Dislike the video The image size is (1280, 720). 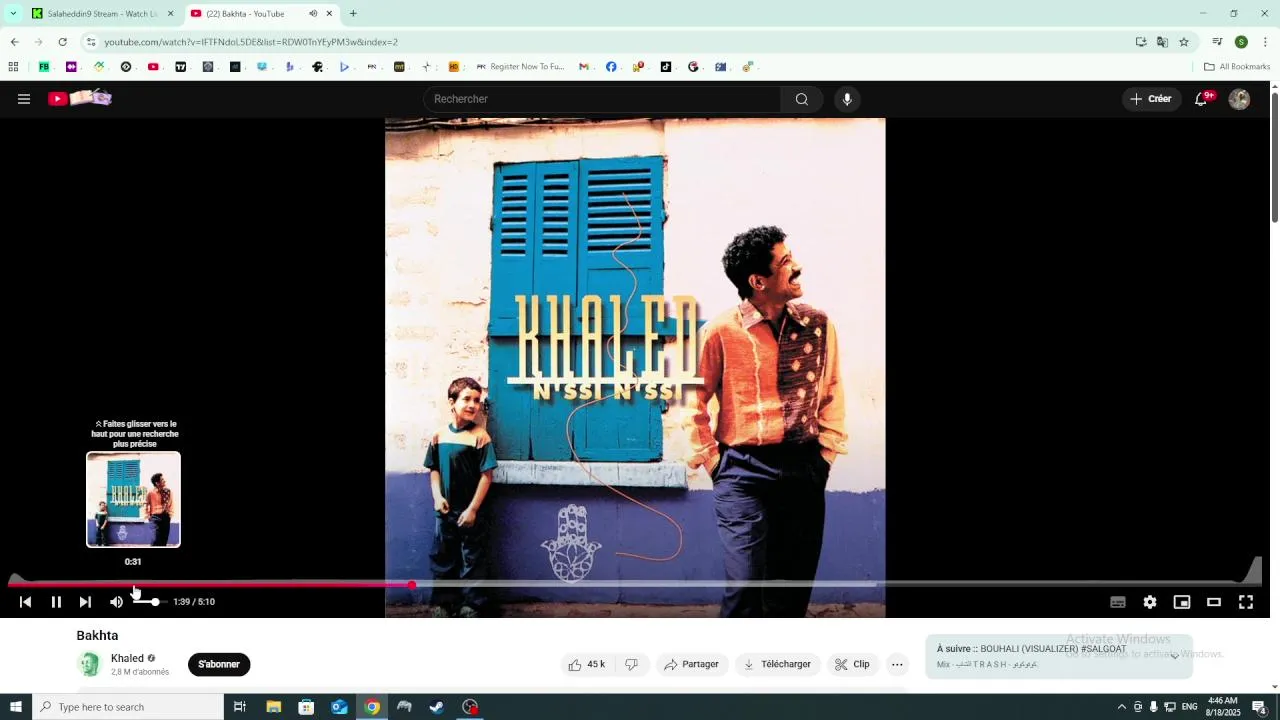coord(632,664)
